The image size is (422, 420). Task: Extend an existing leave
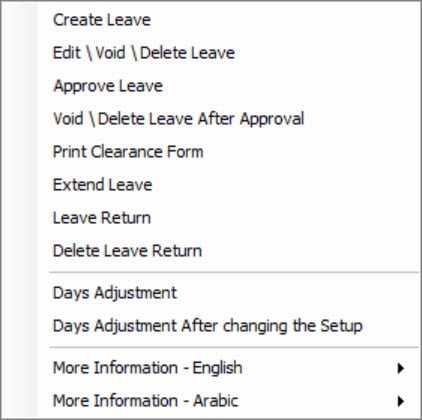[228, 185]
